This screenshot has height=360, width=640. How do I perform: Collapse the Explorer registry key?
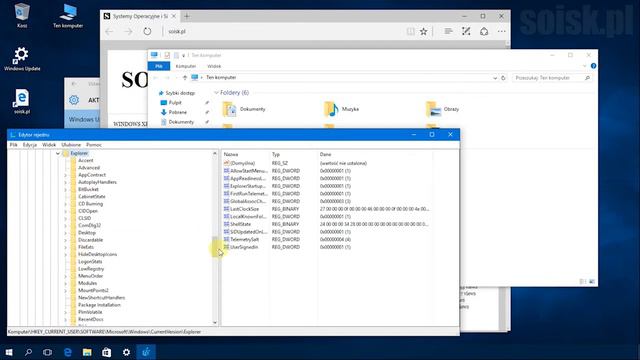(x=58, y=153)
